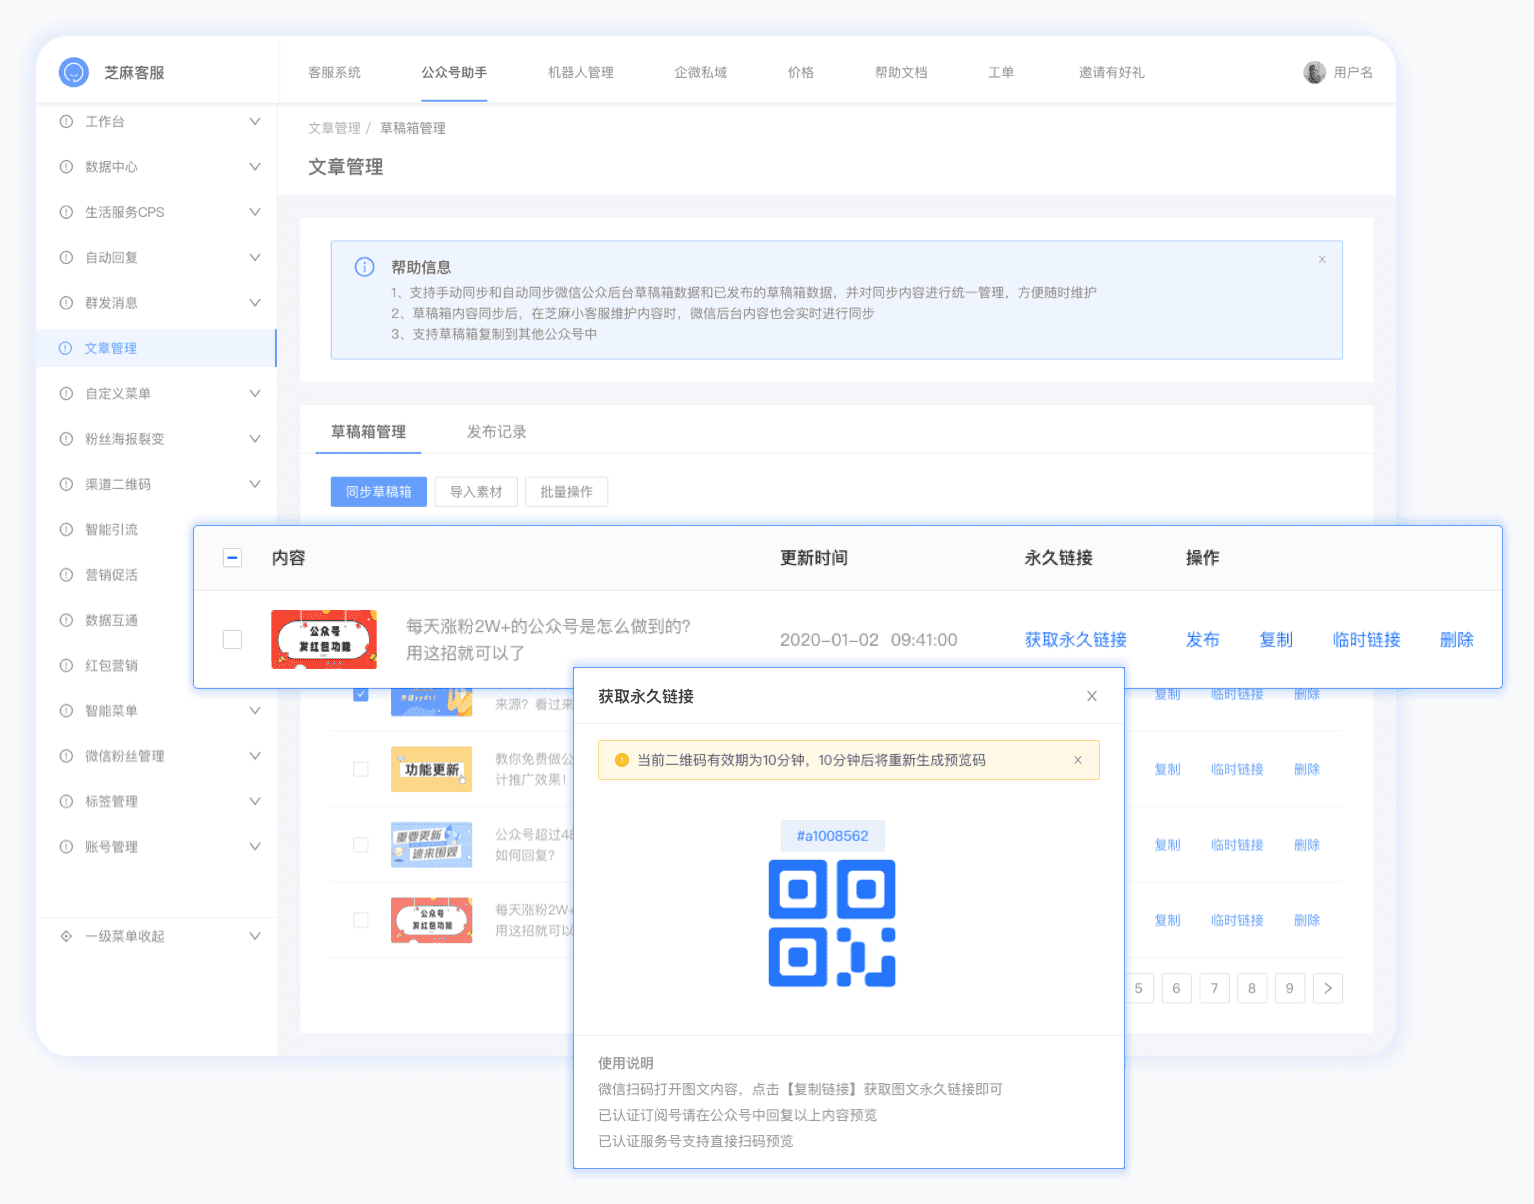Go to the next page arrow in pagination
The height and width of the screenshot is (1204, 1534).
[1328, 988]
